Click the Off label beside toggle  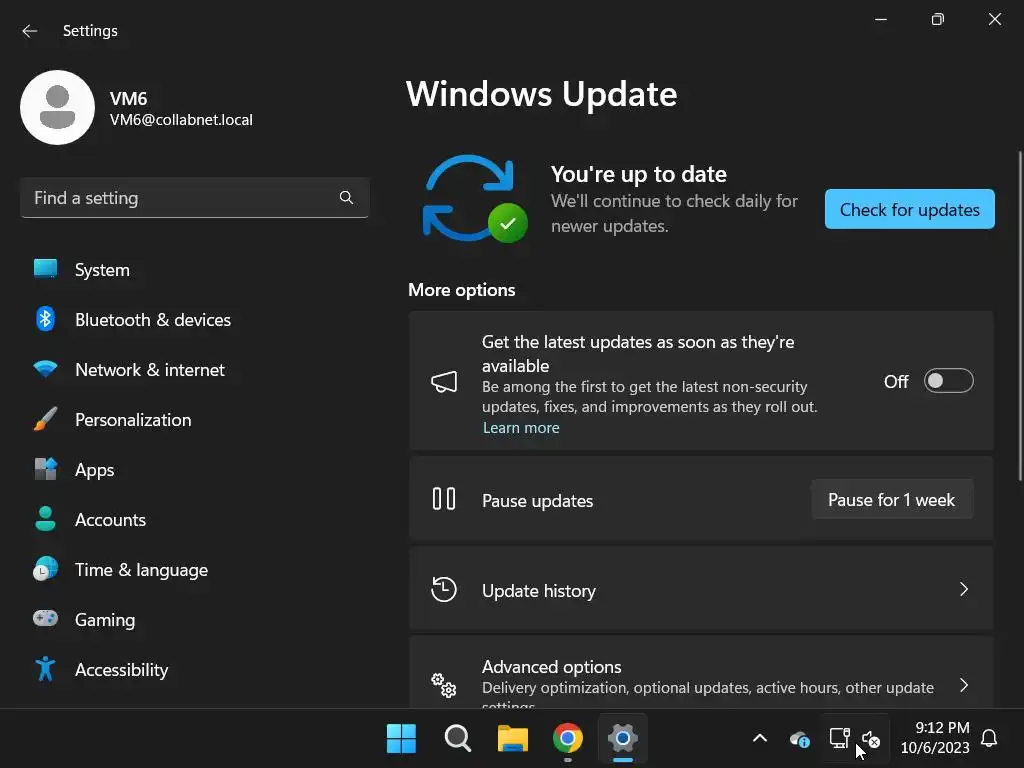(896, 381)
